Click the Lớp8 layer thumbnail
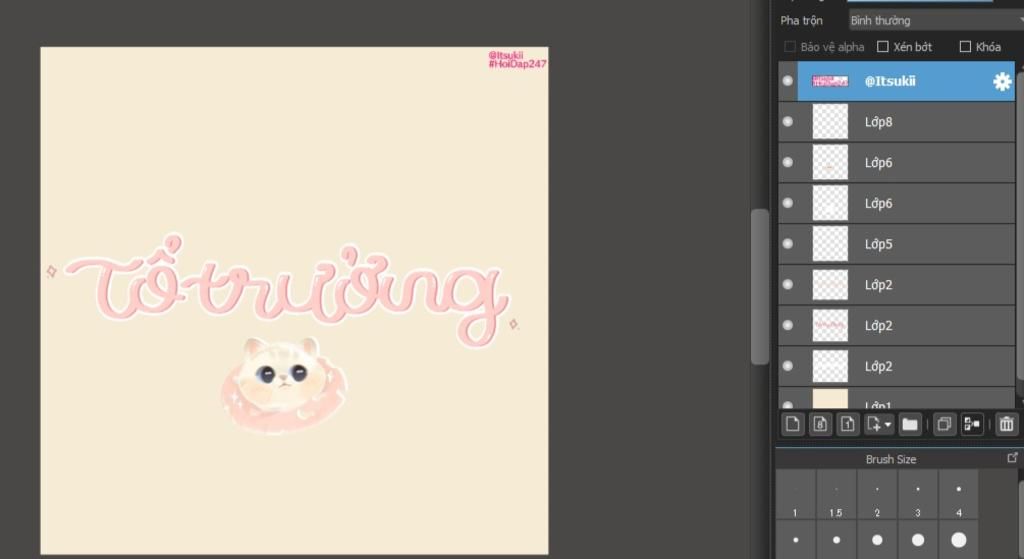1024x559 pixels. 830,121
